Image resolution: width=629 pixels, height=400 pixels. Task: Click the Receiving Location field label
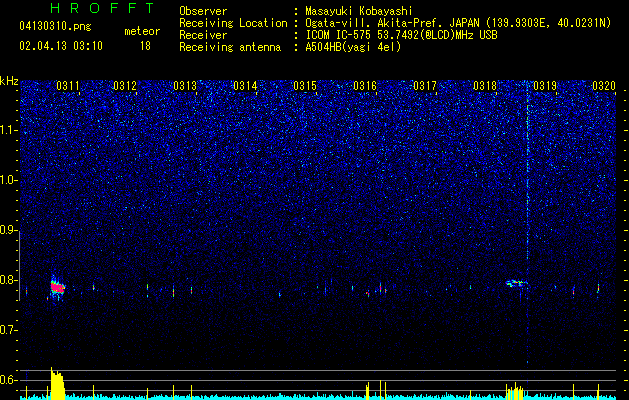[233, 23]
